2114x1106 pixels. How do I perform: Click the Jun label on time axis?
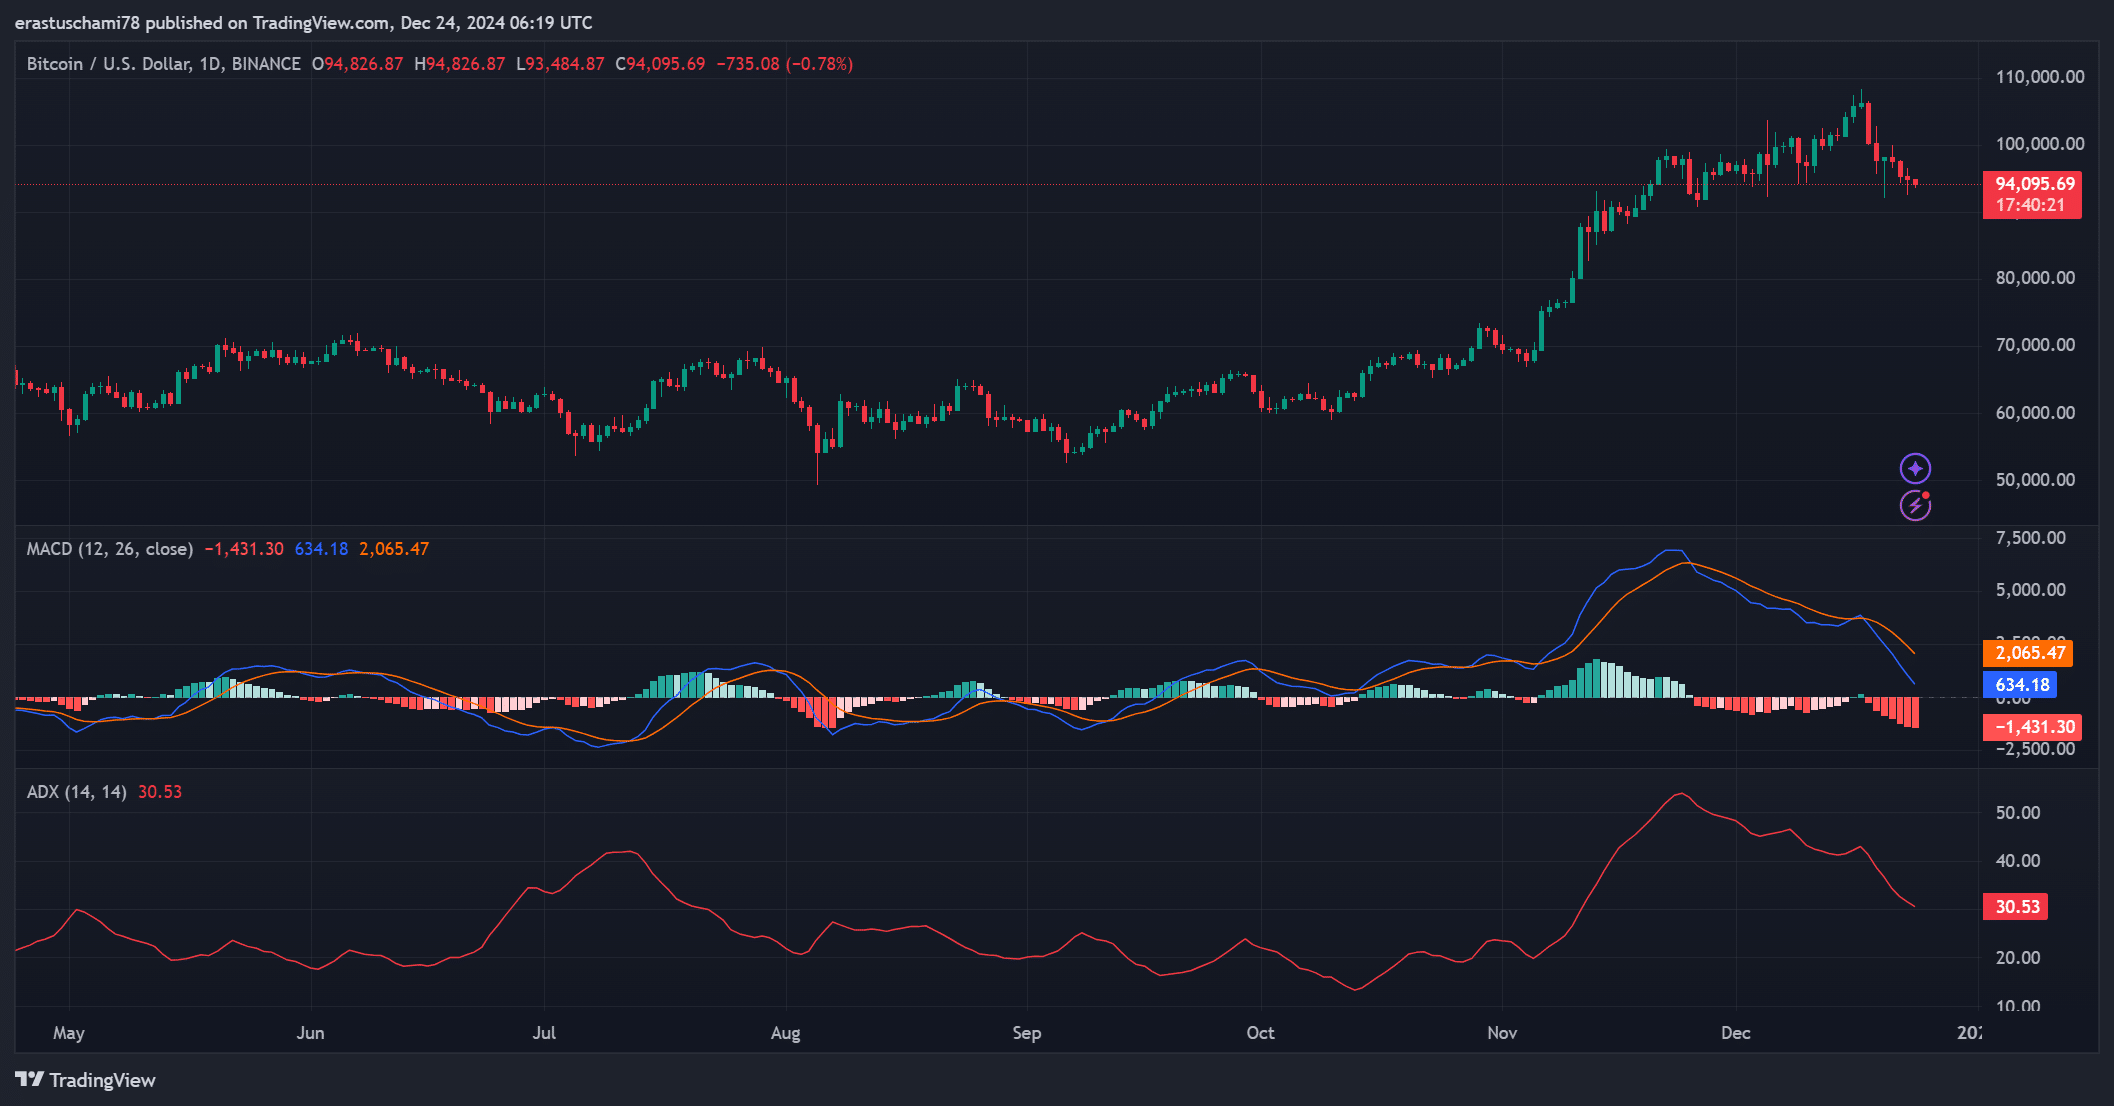click(310, 1033)
